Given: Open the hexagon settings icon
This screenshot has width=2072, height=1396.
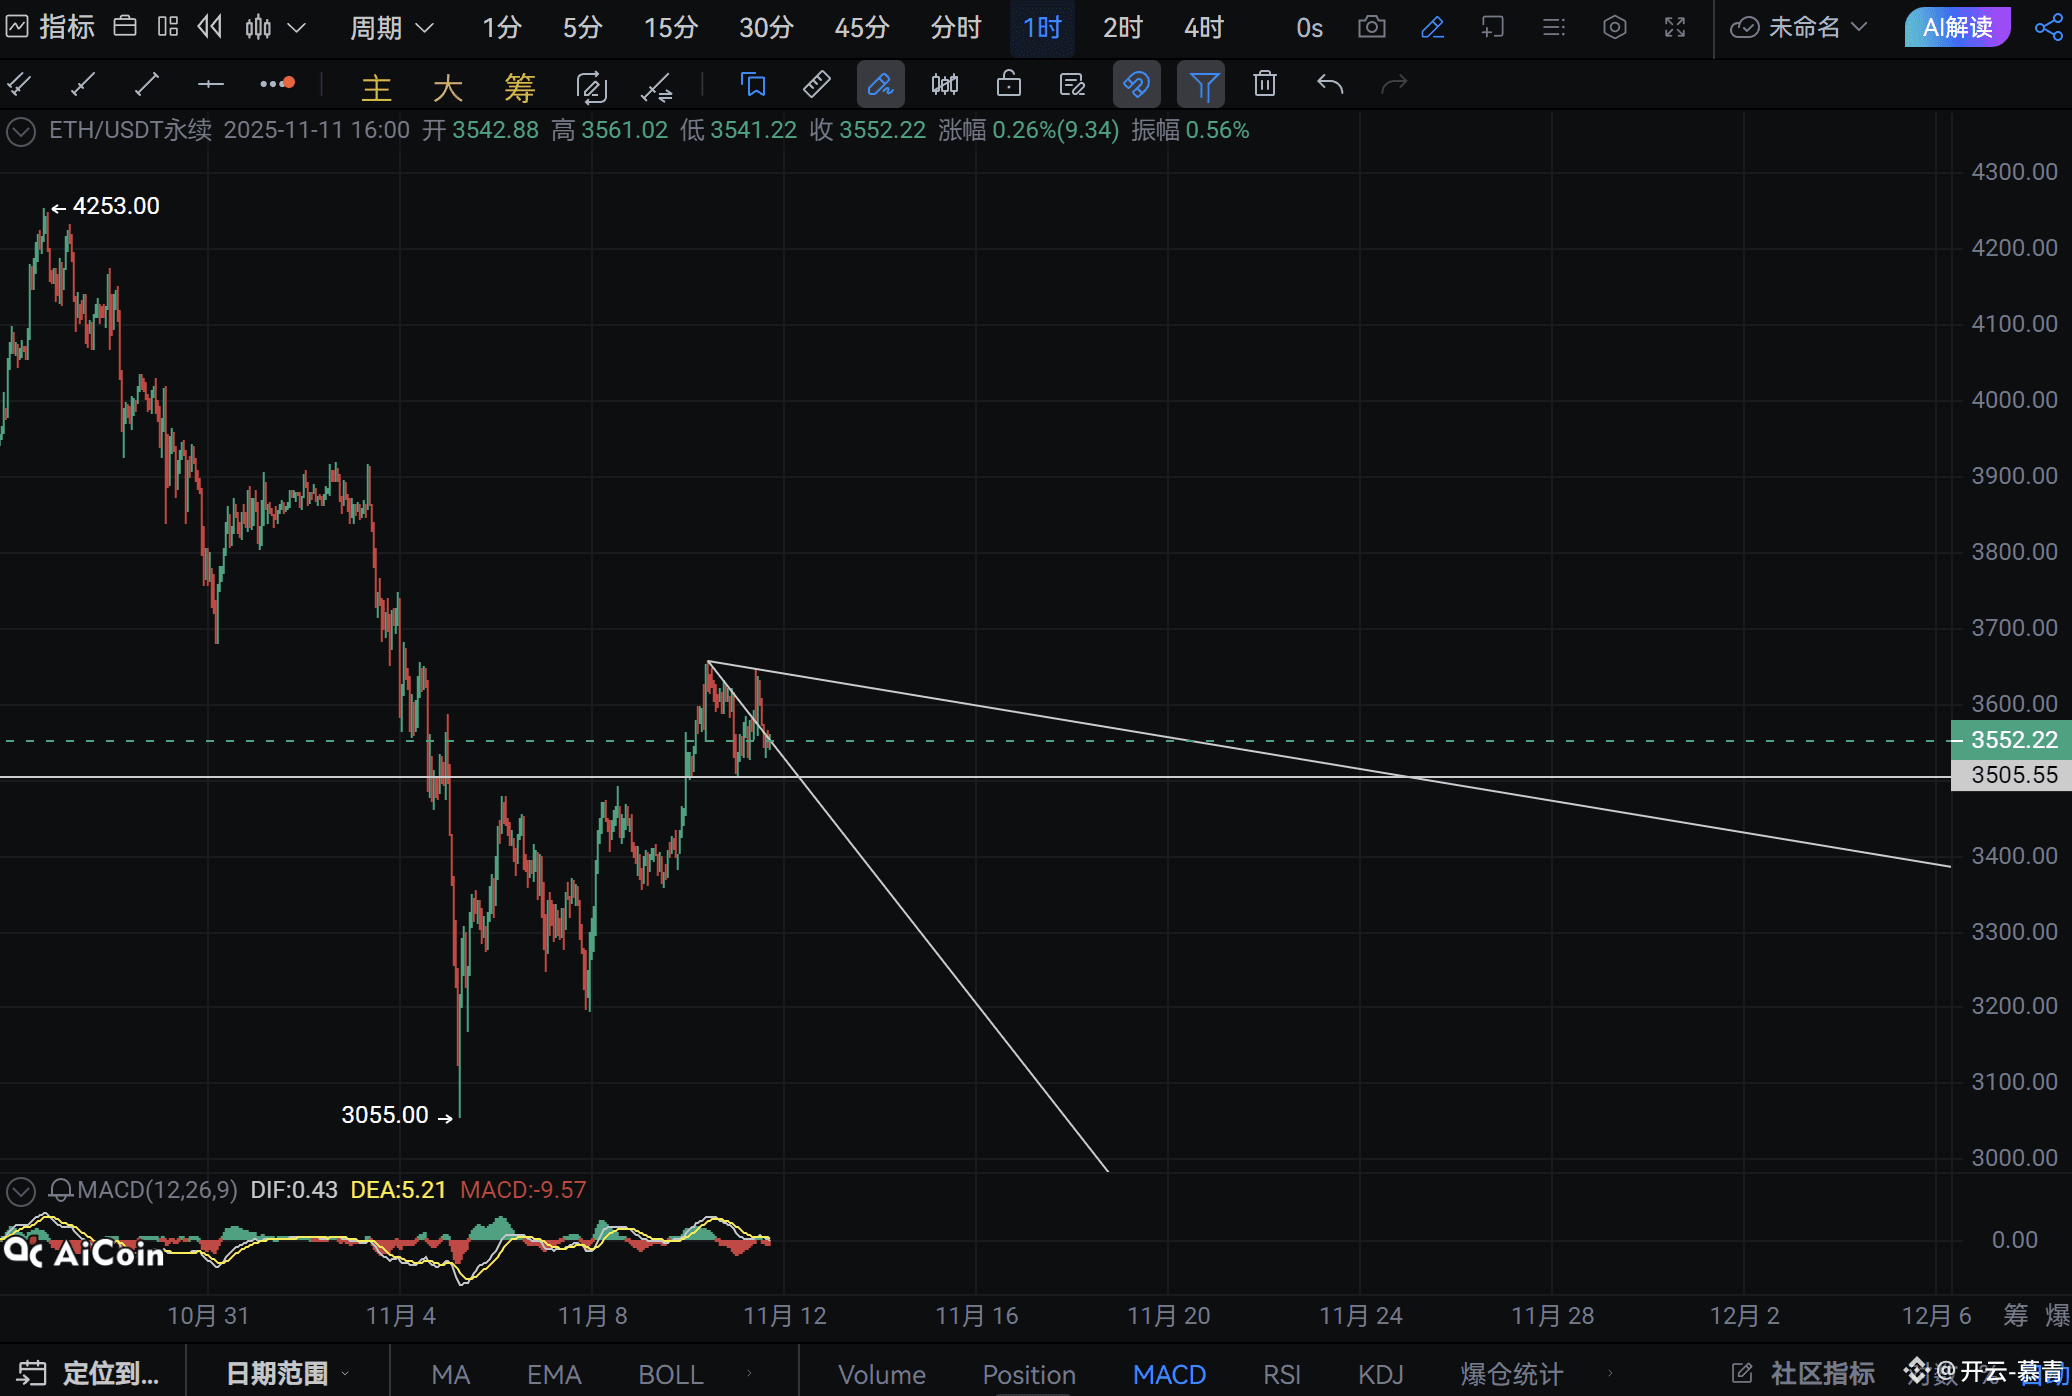Looking at the screenshot, I should point(1614,27).
